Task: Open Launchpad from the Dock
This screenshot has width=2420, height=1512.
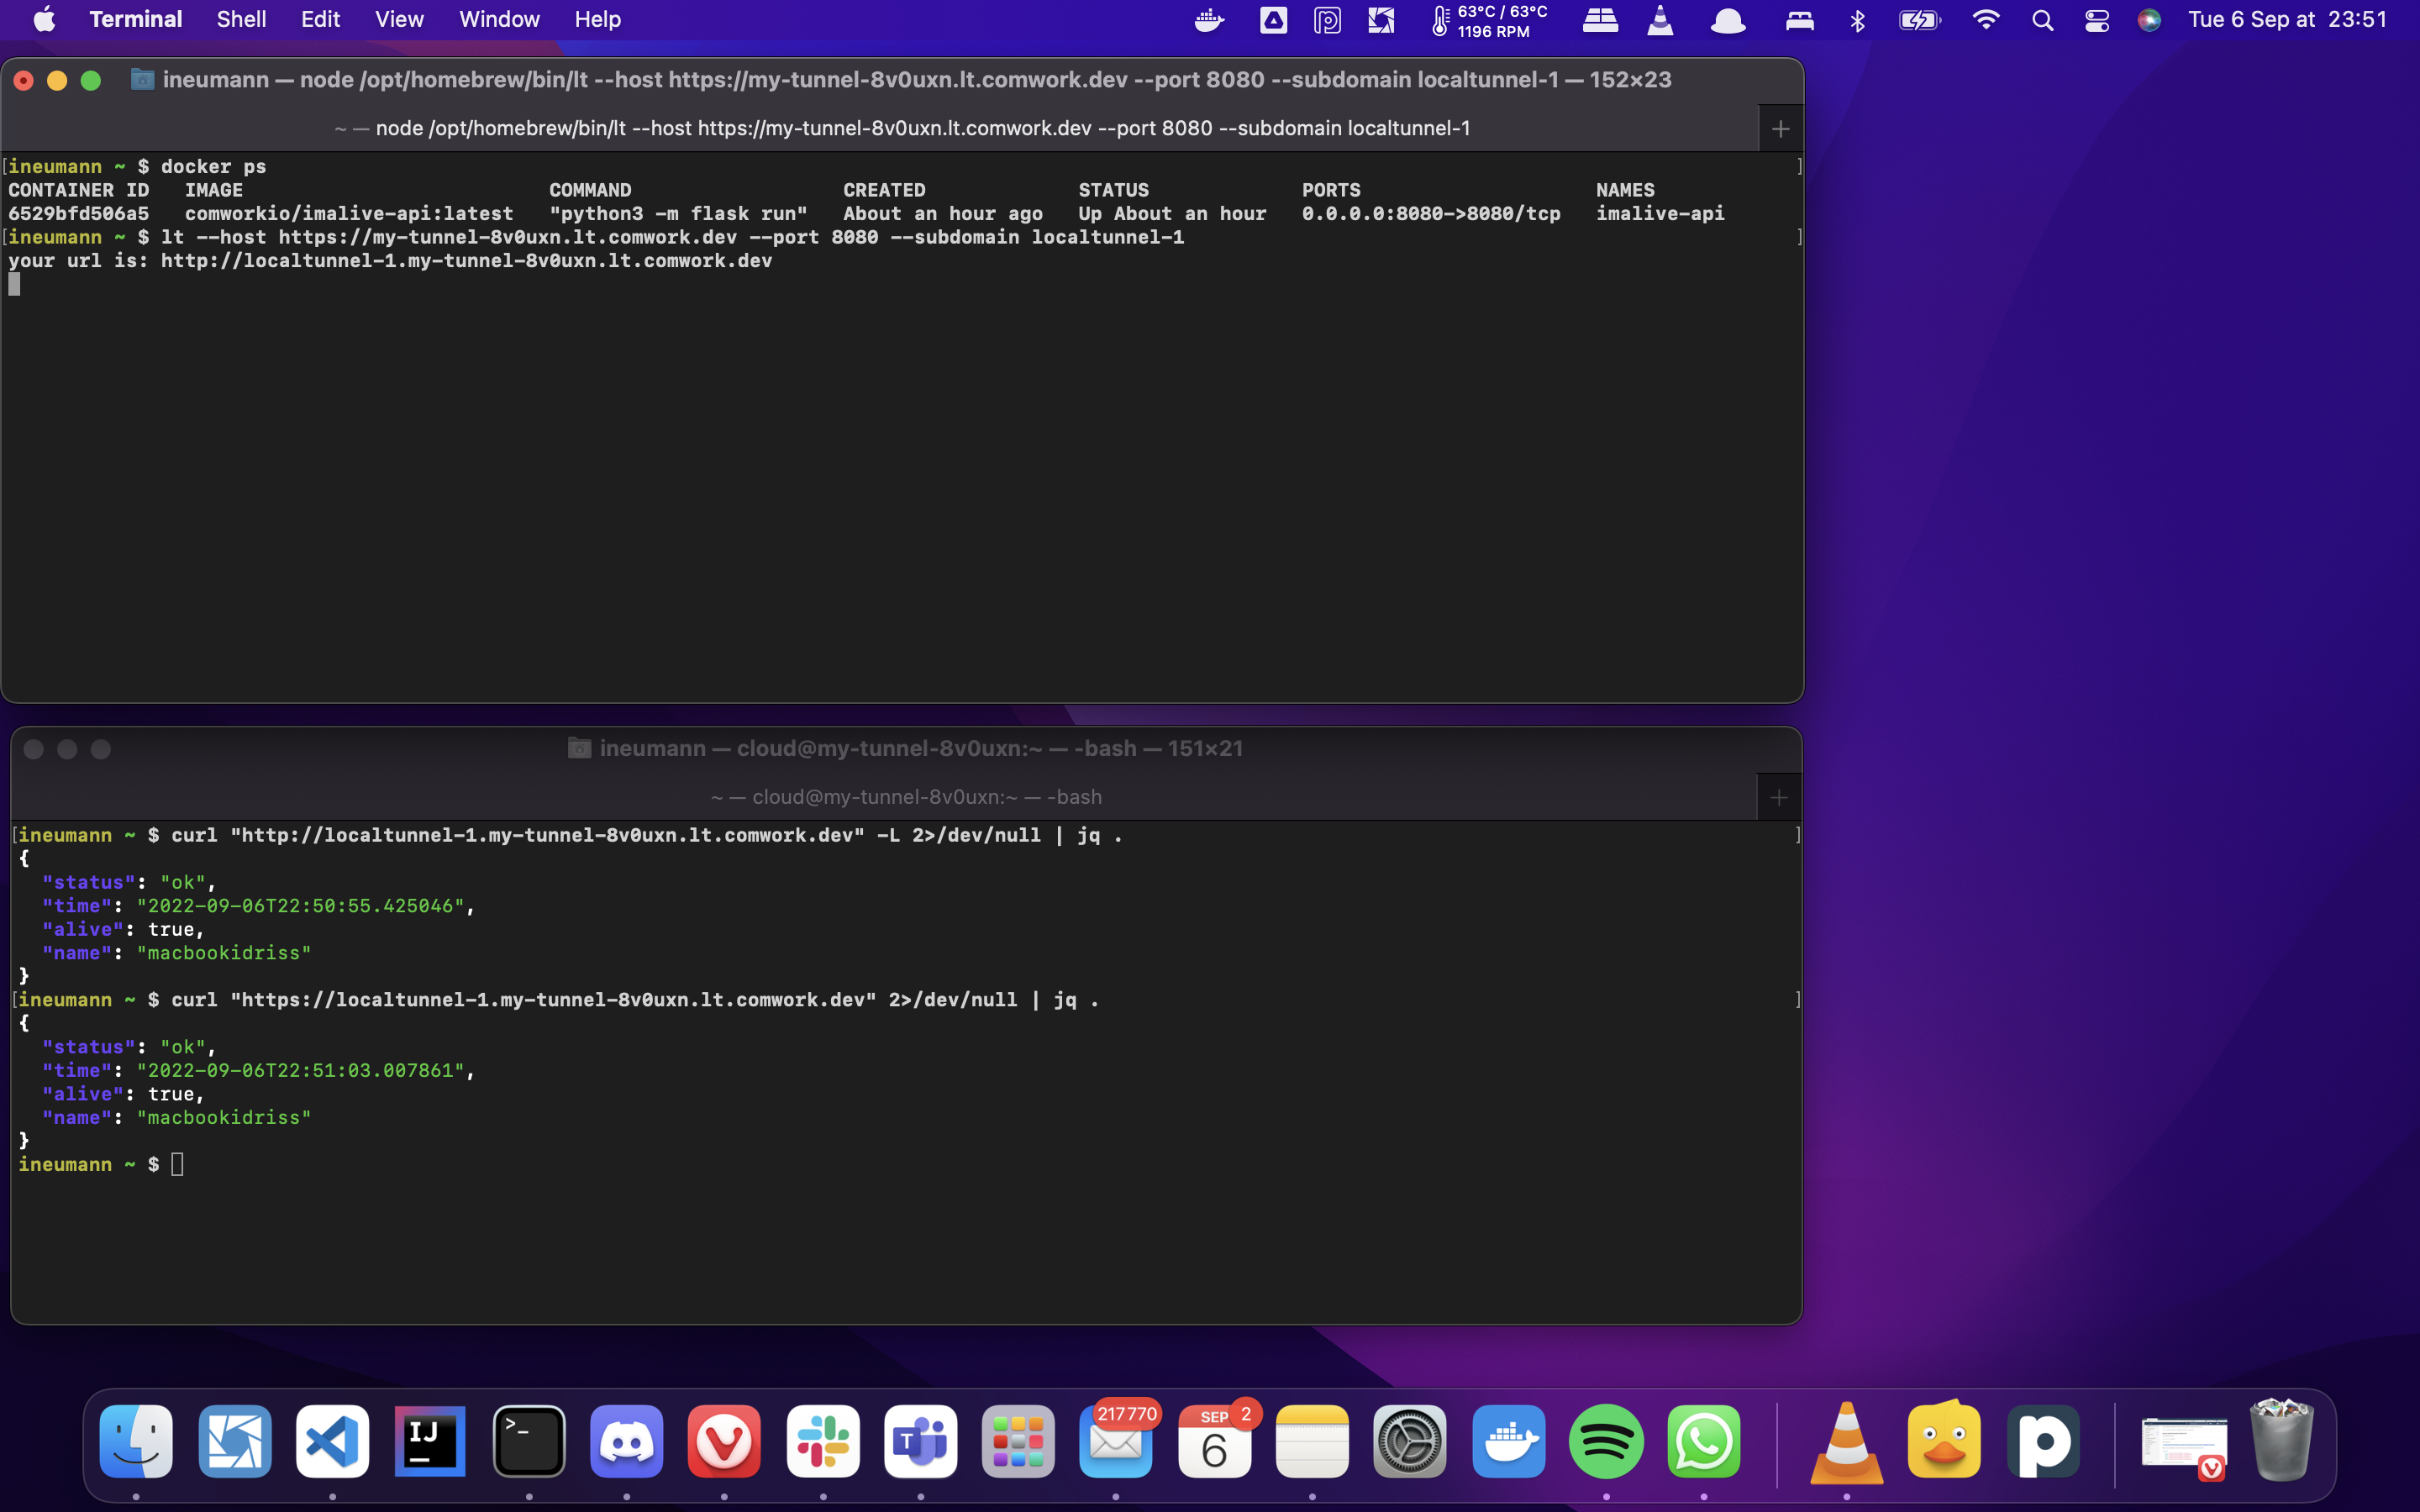Action: coord(1018,1441)
